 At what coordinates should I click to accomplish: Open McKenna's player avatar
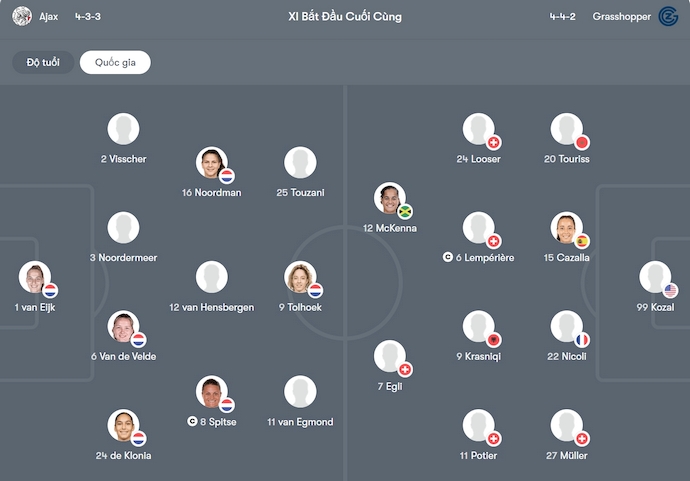391,198
